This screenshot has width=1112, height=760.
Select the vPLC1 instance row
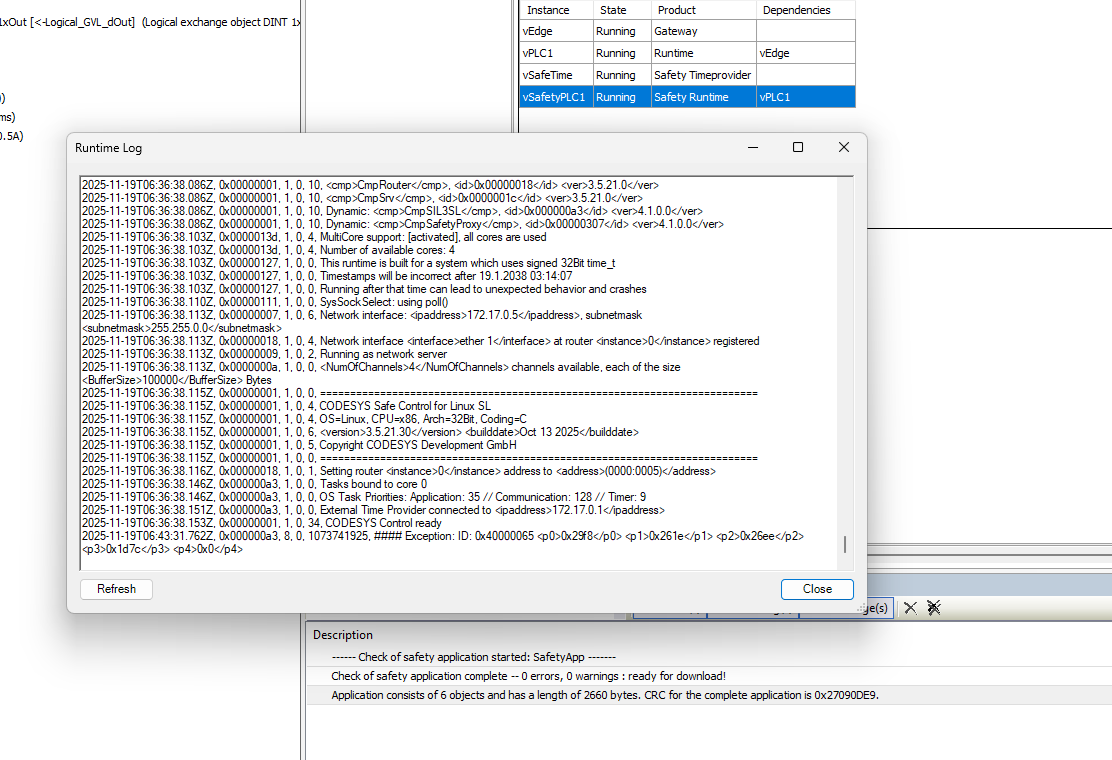[556, 53]
